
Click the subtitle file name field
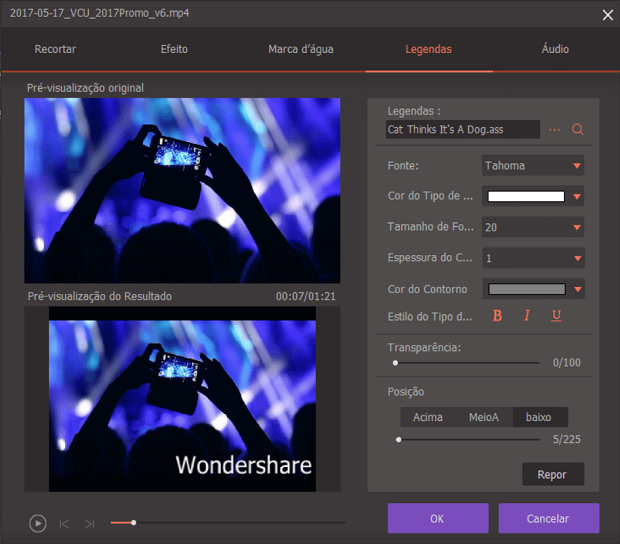pyautogui.click(x=462, y=130)
